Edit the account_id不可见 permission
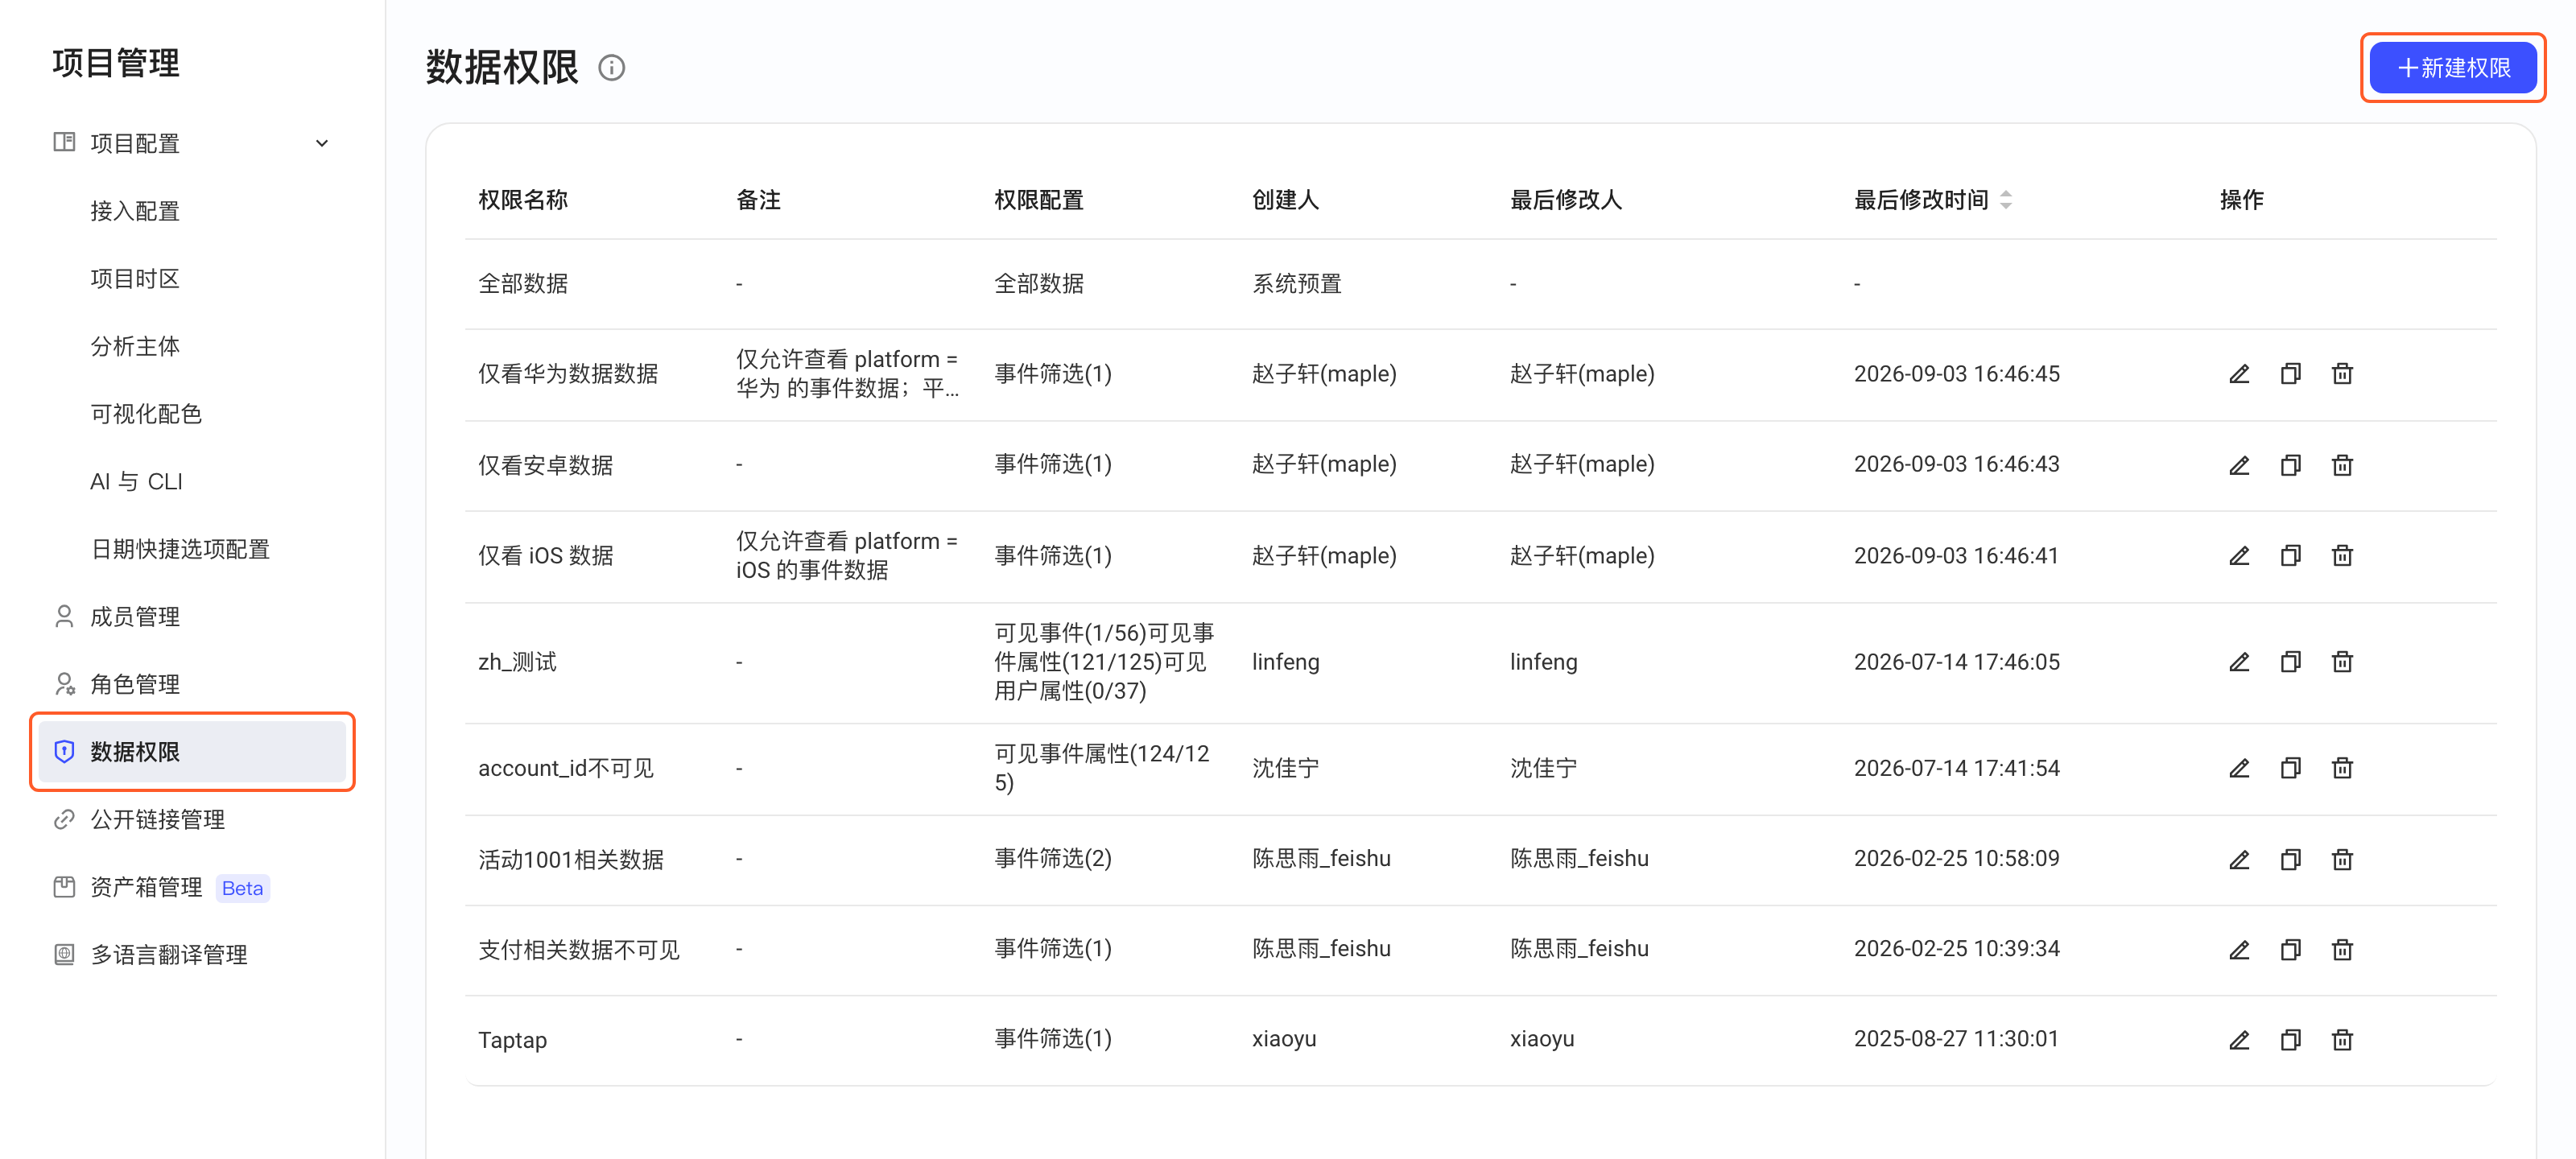The height and width of the screenshot is (1159, 2576). [x=2239, y=768]
